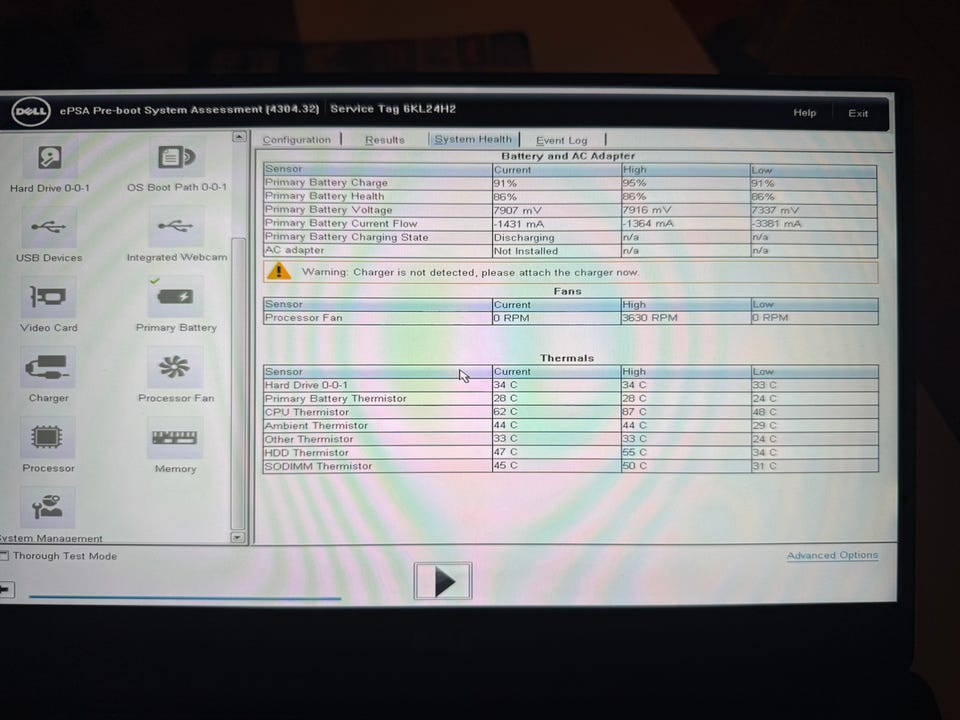Image resolution: width=960 pixels, height=720 pixels.
Task: Open the USB Devices test icon
Action: point(49,227)
